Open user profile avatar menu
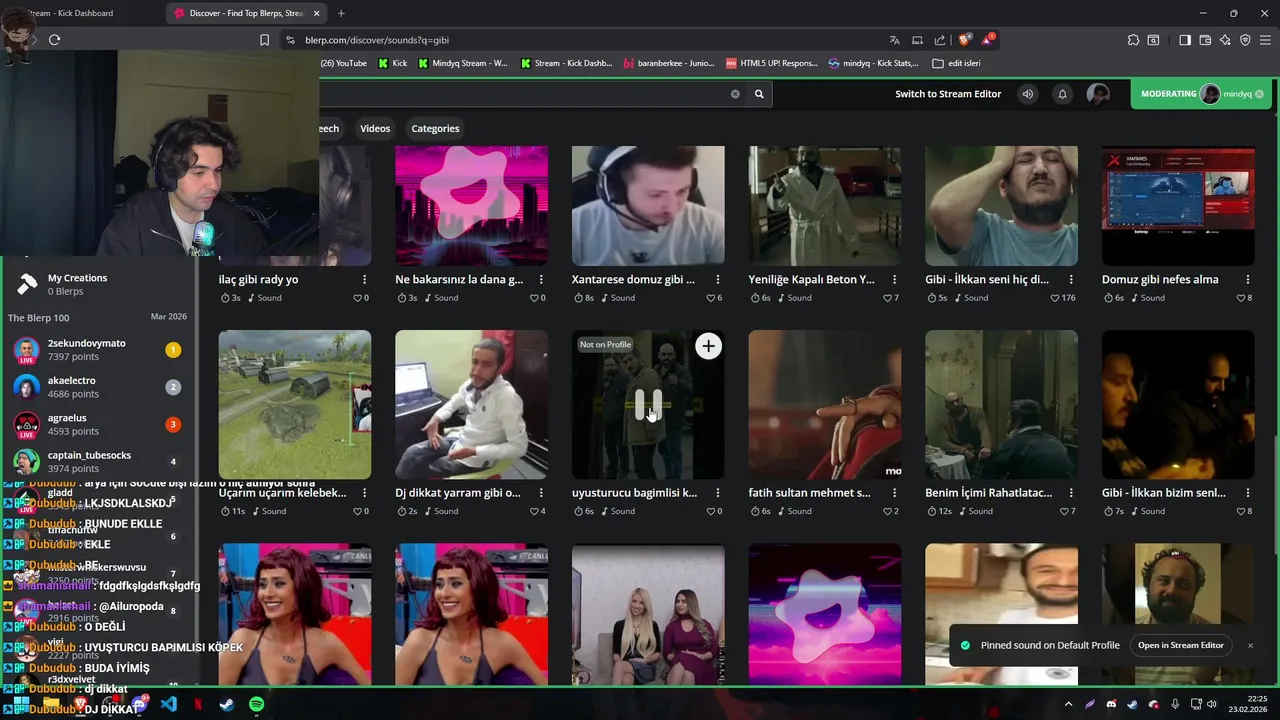 pos(1098,94)
